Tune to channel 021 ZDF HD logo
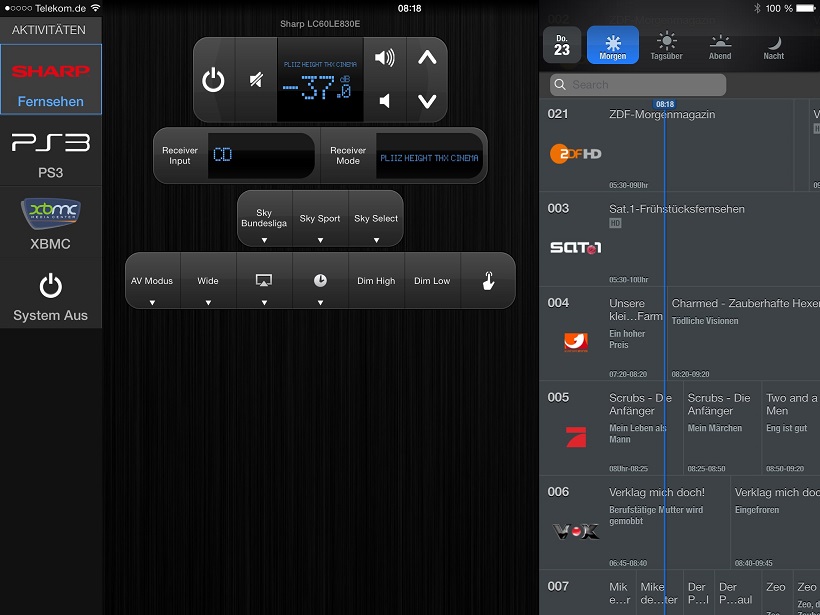 click(x=575, y=154)
